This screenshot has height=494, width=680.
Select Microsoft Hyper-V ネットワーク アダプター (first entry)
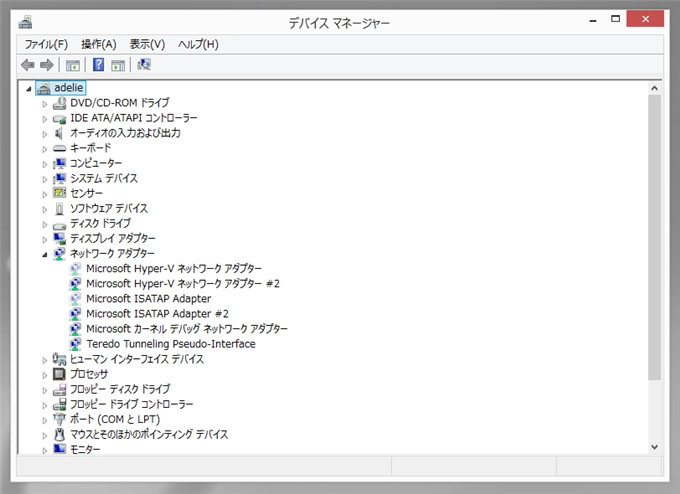pos(173,268)
